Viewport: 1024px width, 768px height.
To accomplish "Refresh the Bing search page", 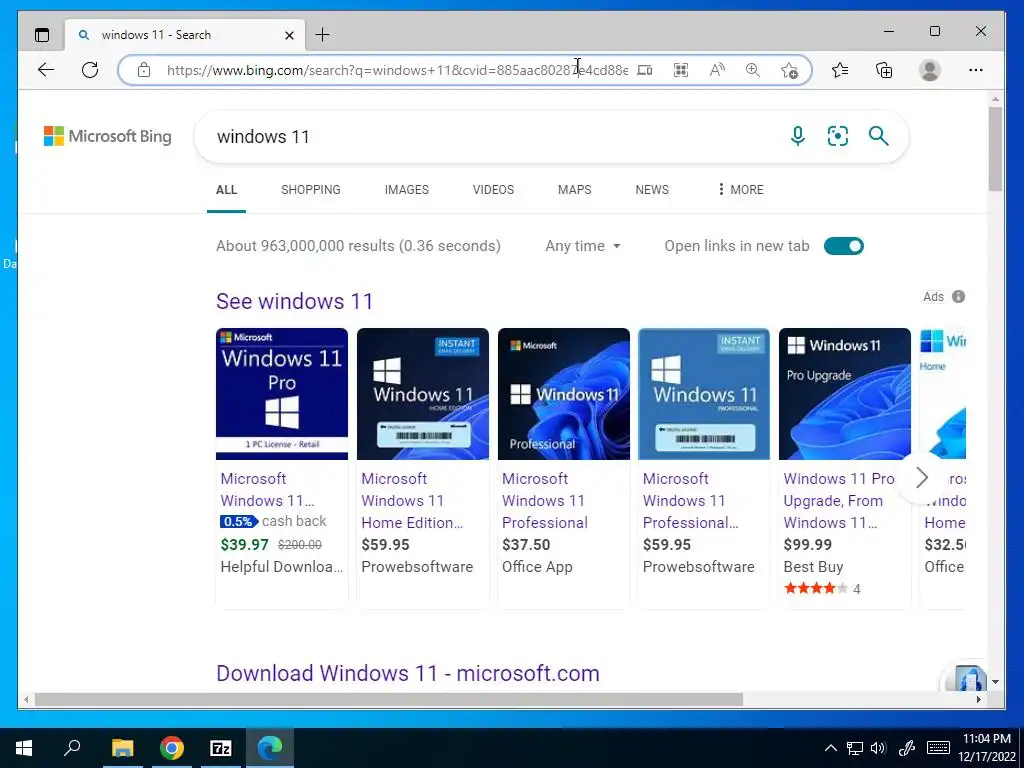I will pyautogui.click(x=90, y=70).
